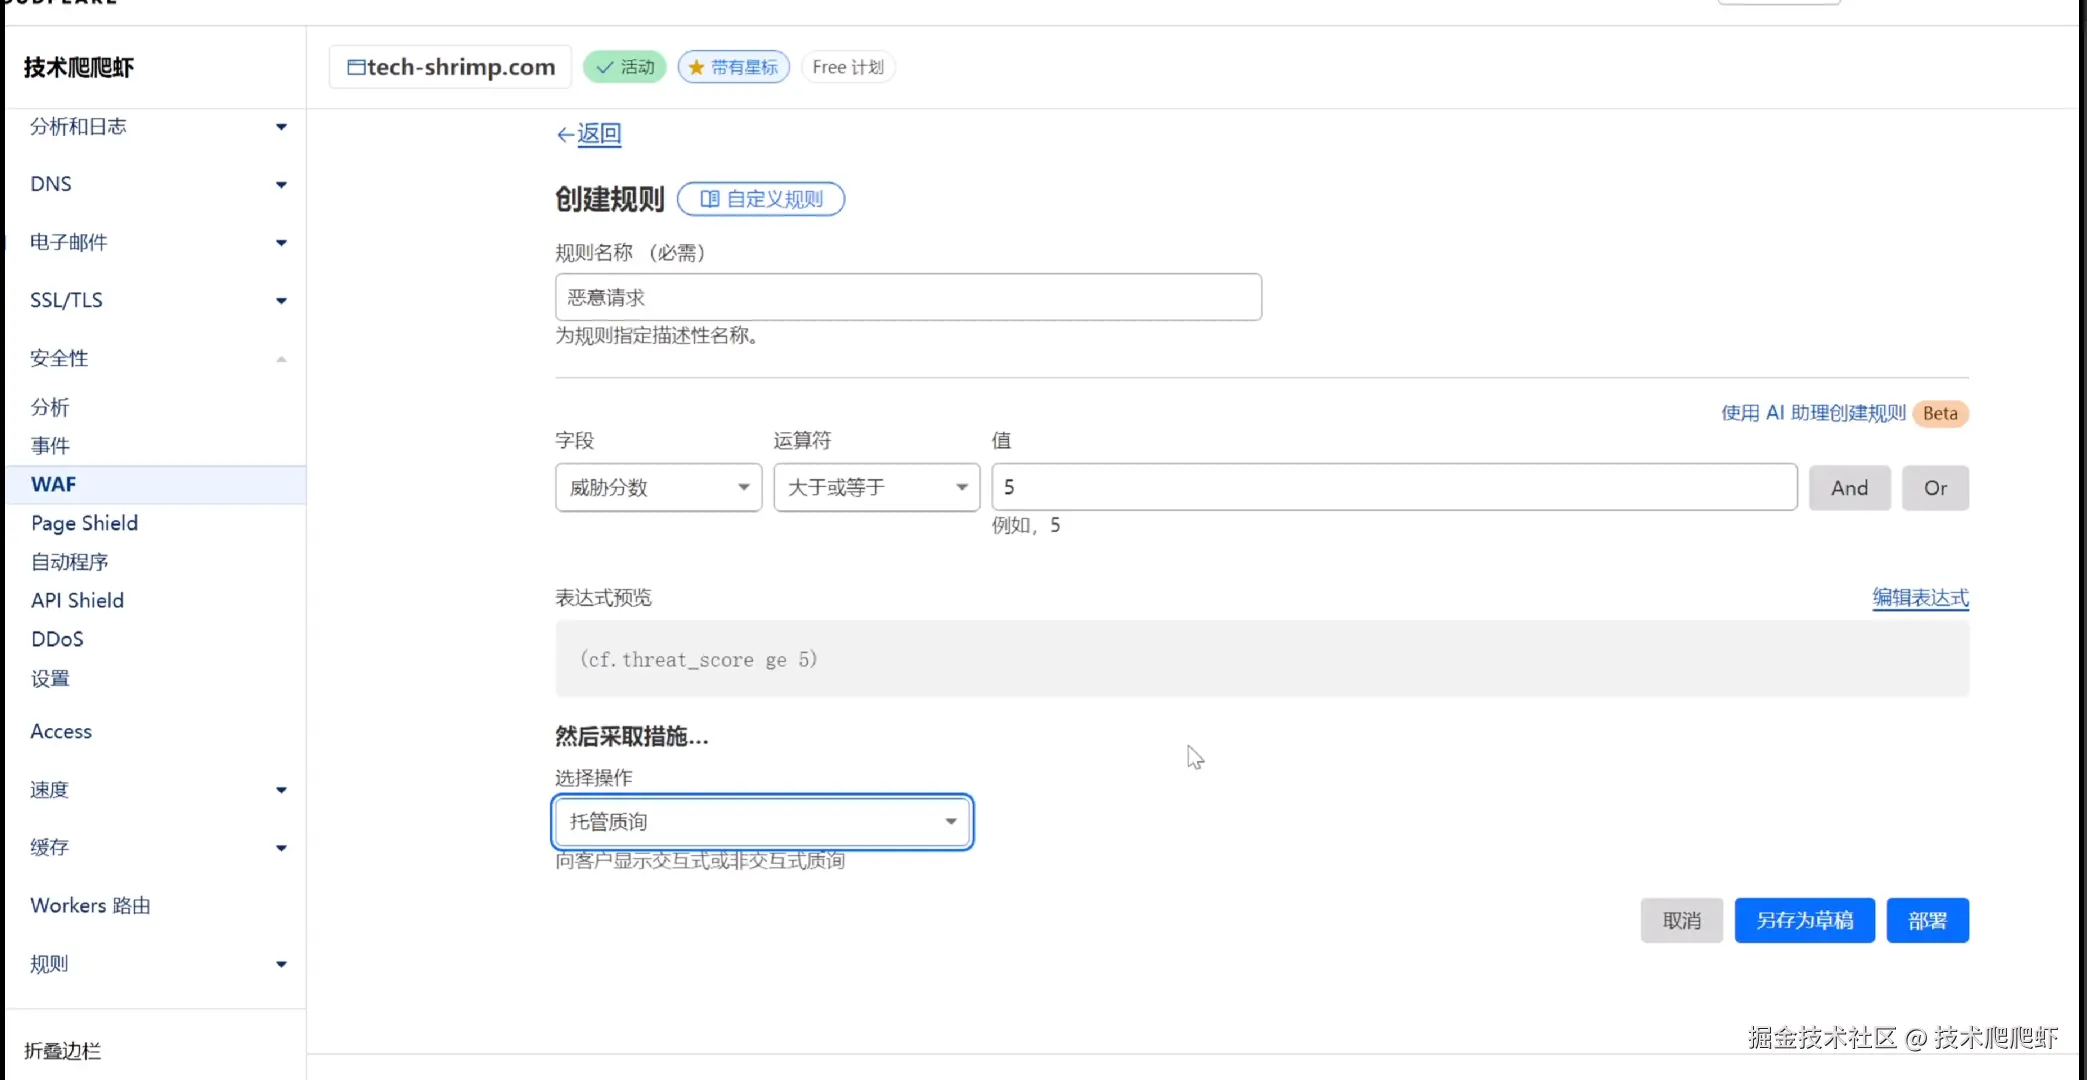Collapse the 安全性 sidebar section
The image size is (2087, 1080).
281,359
